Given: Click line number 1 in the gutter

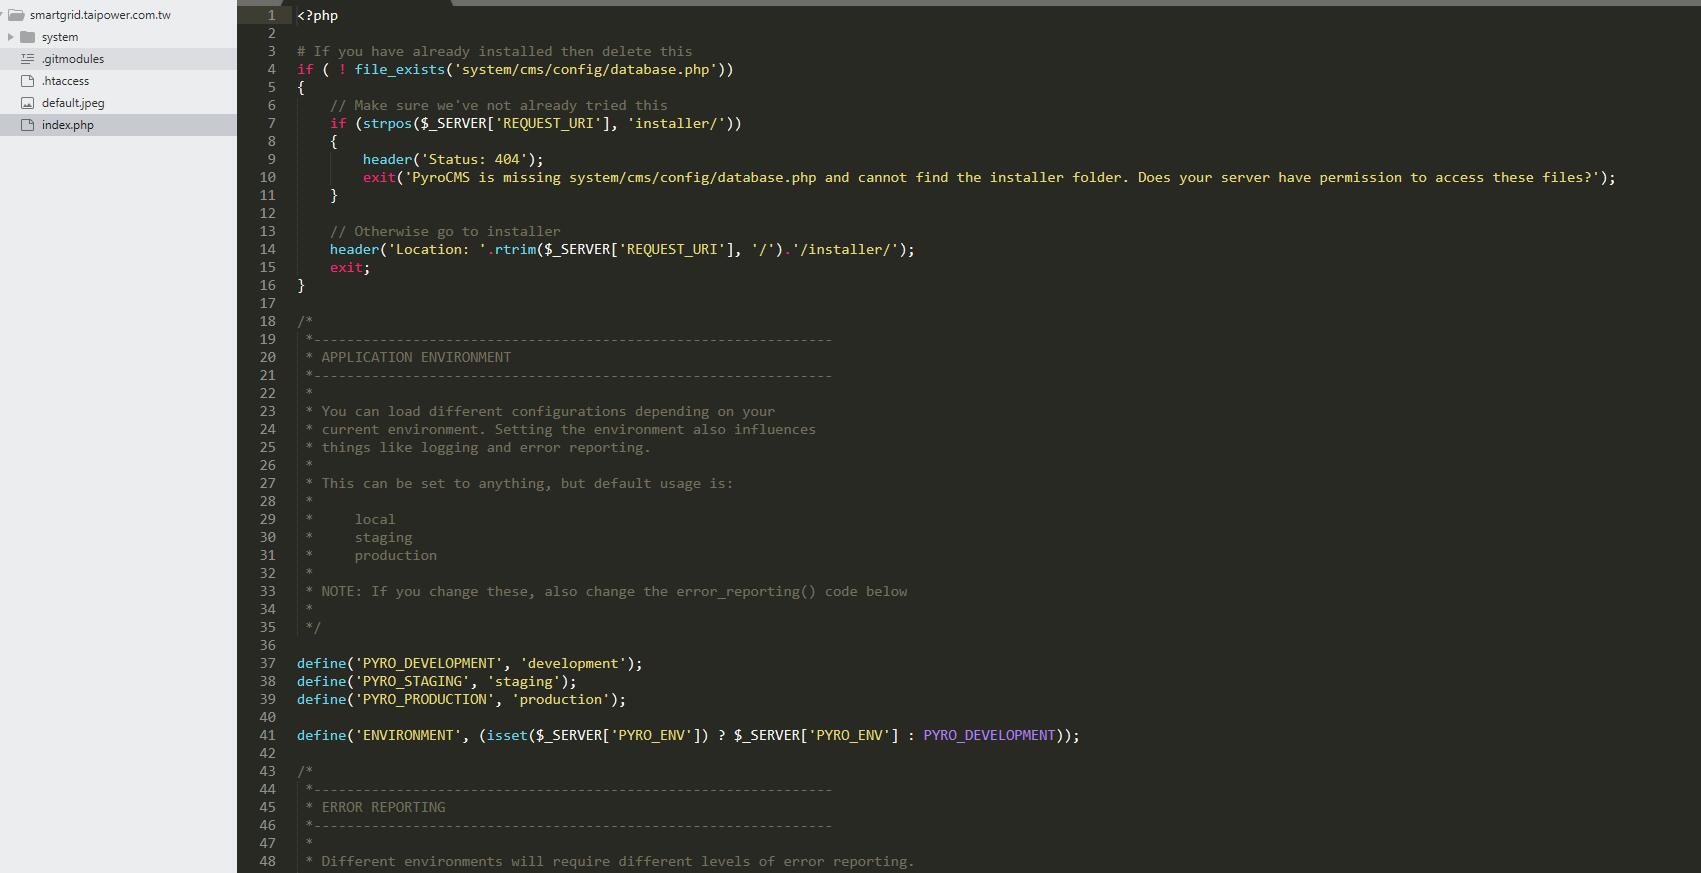Looking at the screenshot, I should coord(271,15).
